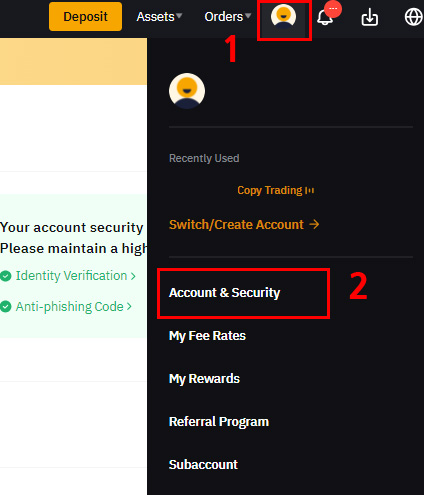Open the language globe icon
The width and height of the screenshot is (424, 495).
413,17
